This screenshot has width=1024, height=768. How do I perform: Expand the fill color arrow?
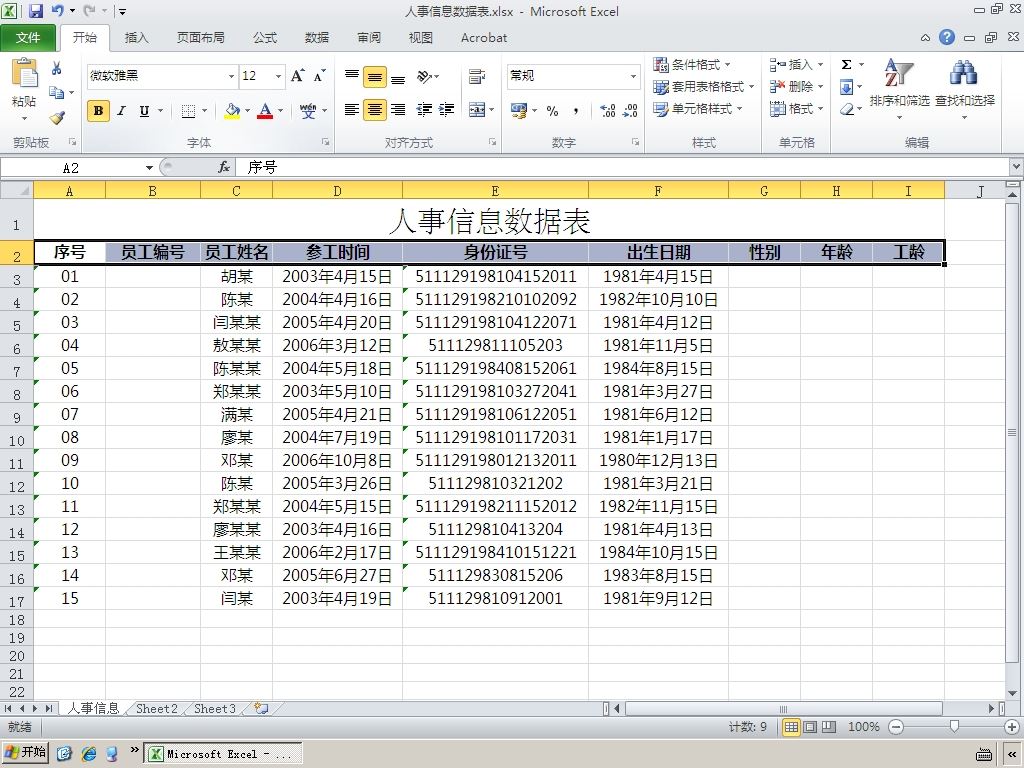[247, 111]
